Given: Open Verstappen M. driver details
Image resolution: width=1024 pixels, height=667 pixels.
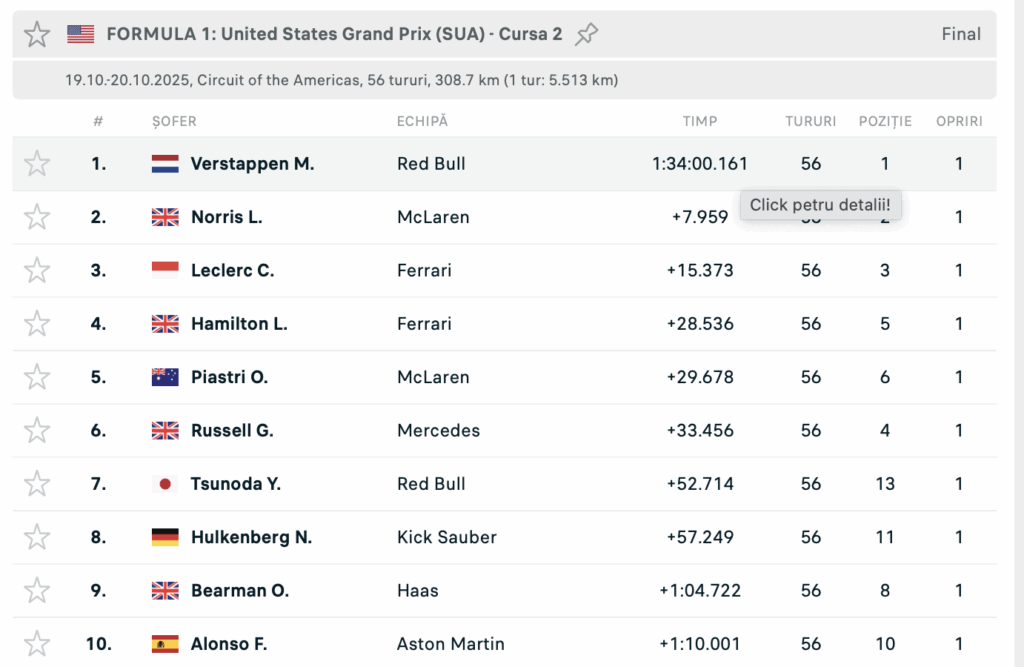Looking at the screenshot, I should [252, 164].
